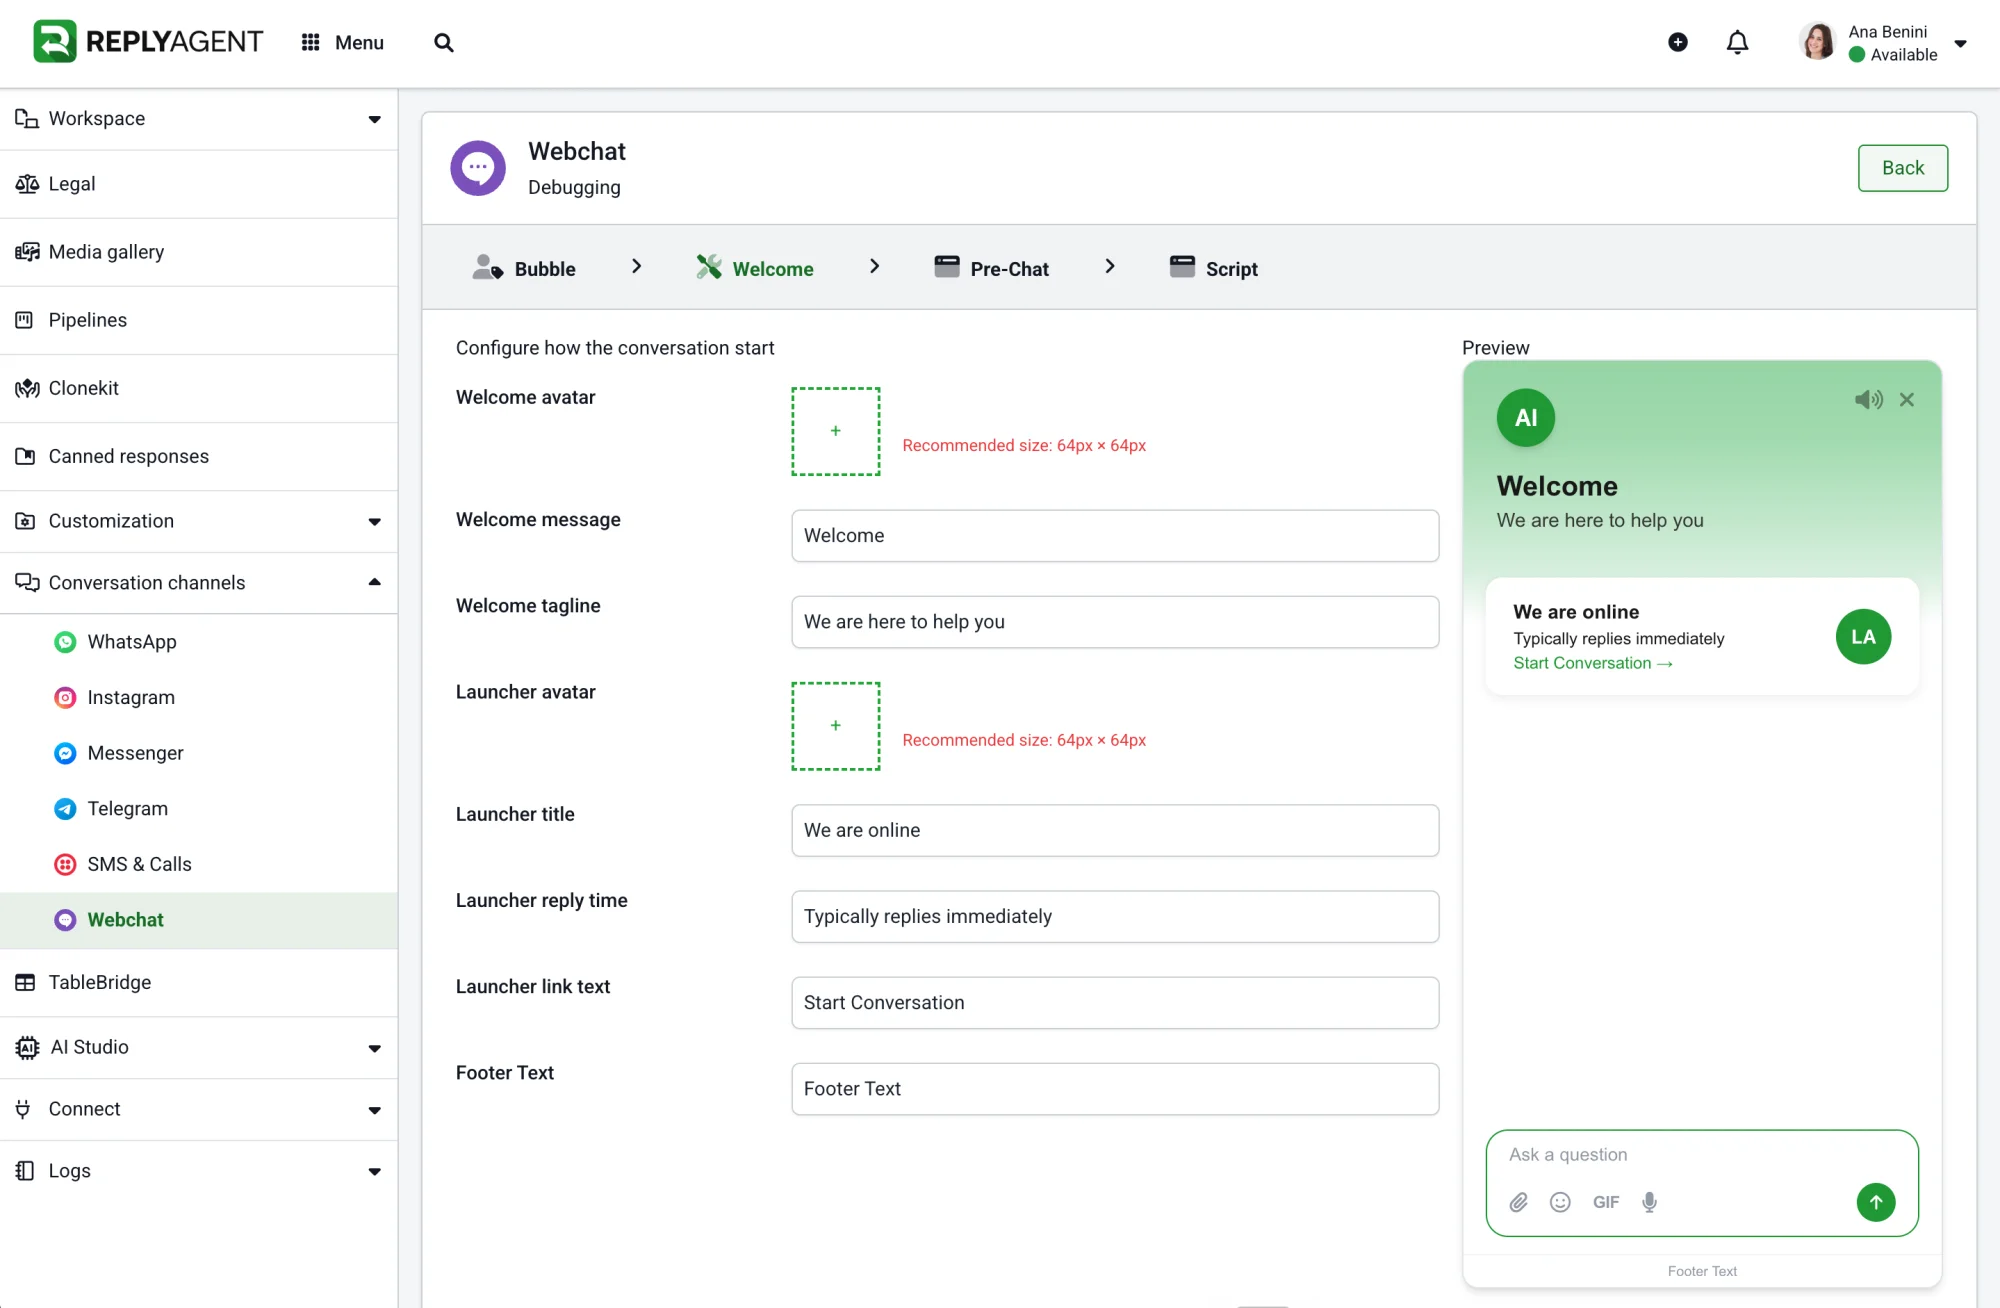The width and height of the screenshot is (2000, 1308).
Task: Expand the Logs section
Action: coord(199,1171)
